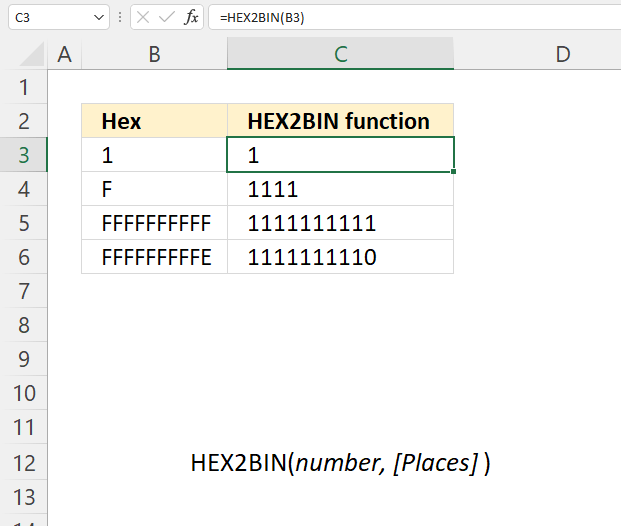Screen dimensions: 621x526
Task: Click the Cancel X icon in formula bar
Action: point(143,17)
